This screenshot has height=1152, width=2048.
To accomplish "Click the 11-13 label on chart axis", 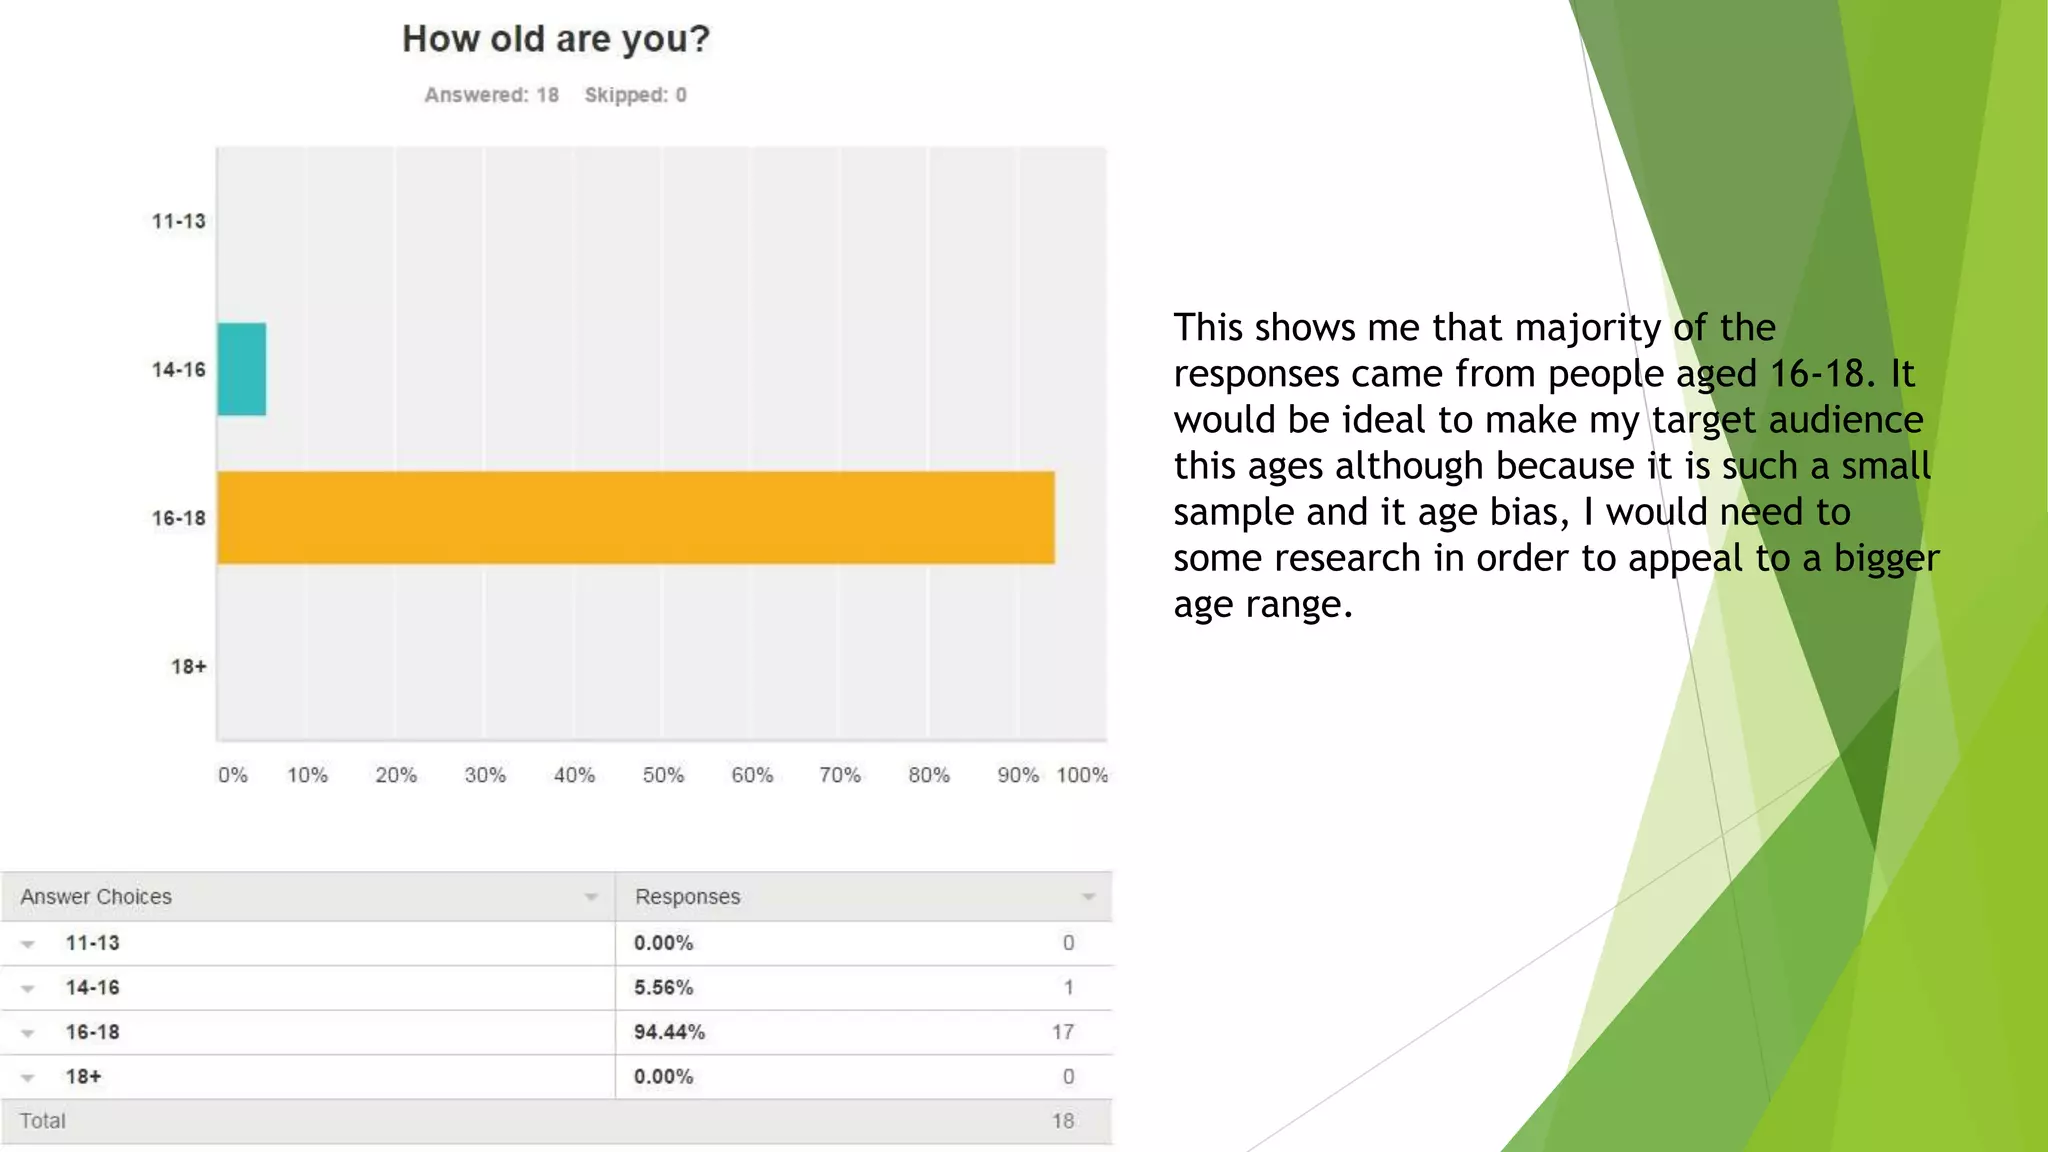I will [x=179, y=221].
